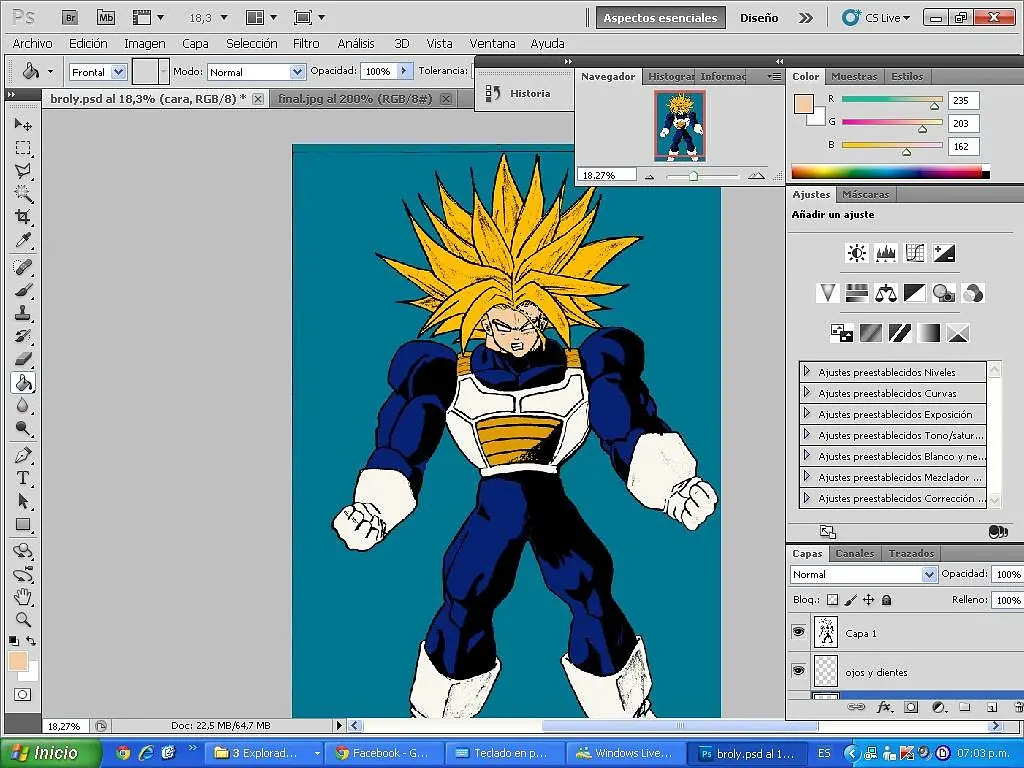This screenshot has height=768, width=1024.
Task: Click the Navigator zoom percentage field
Action: click(x=605, y=175)
